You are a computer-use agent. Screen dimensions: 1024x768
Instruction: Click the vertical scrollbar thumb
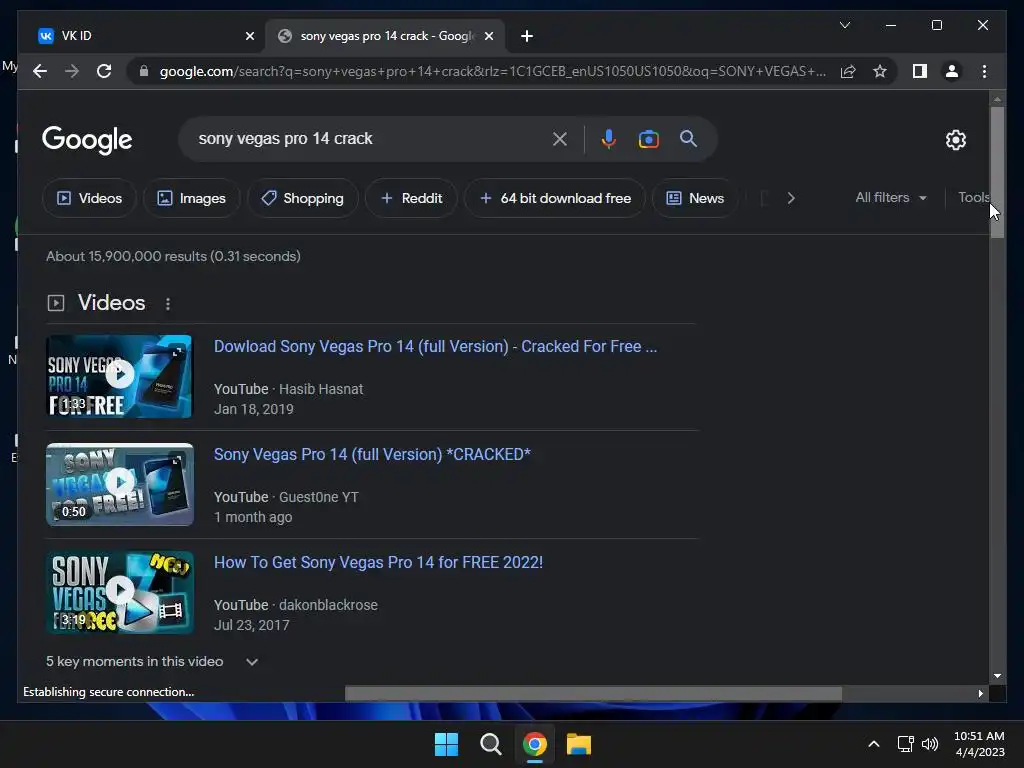[x=997, y=172]
